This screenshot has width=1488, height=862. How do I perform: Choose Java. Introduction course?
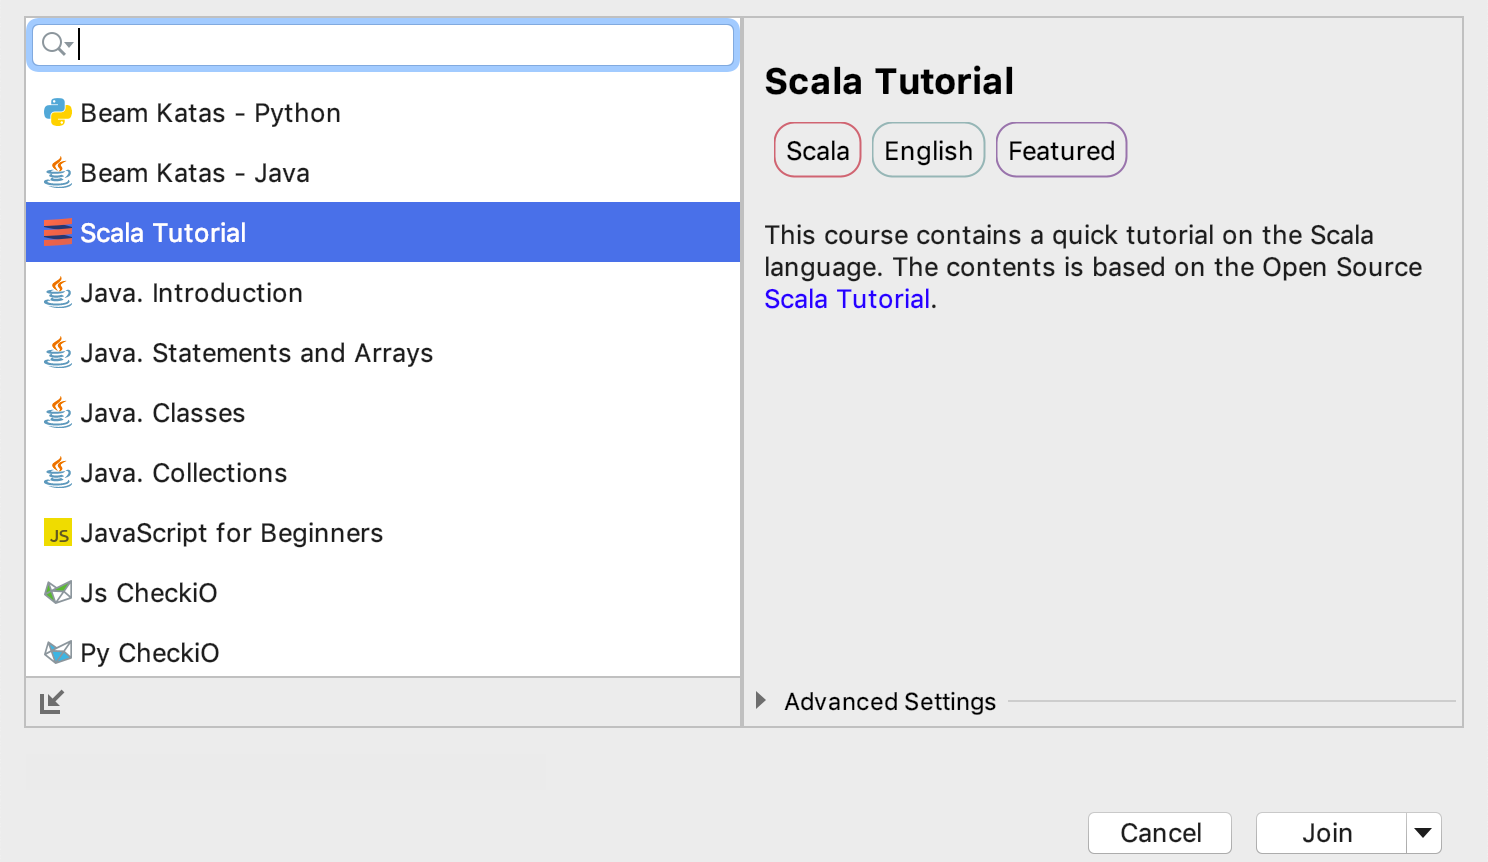383,292
